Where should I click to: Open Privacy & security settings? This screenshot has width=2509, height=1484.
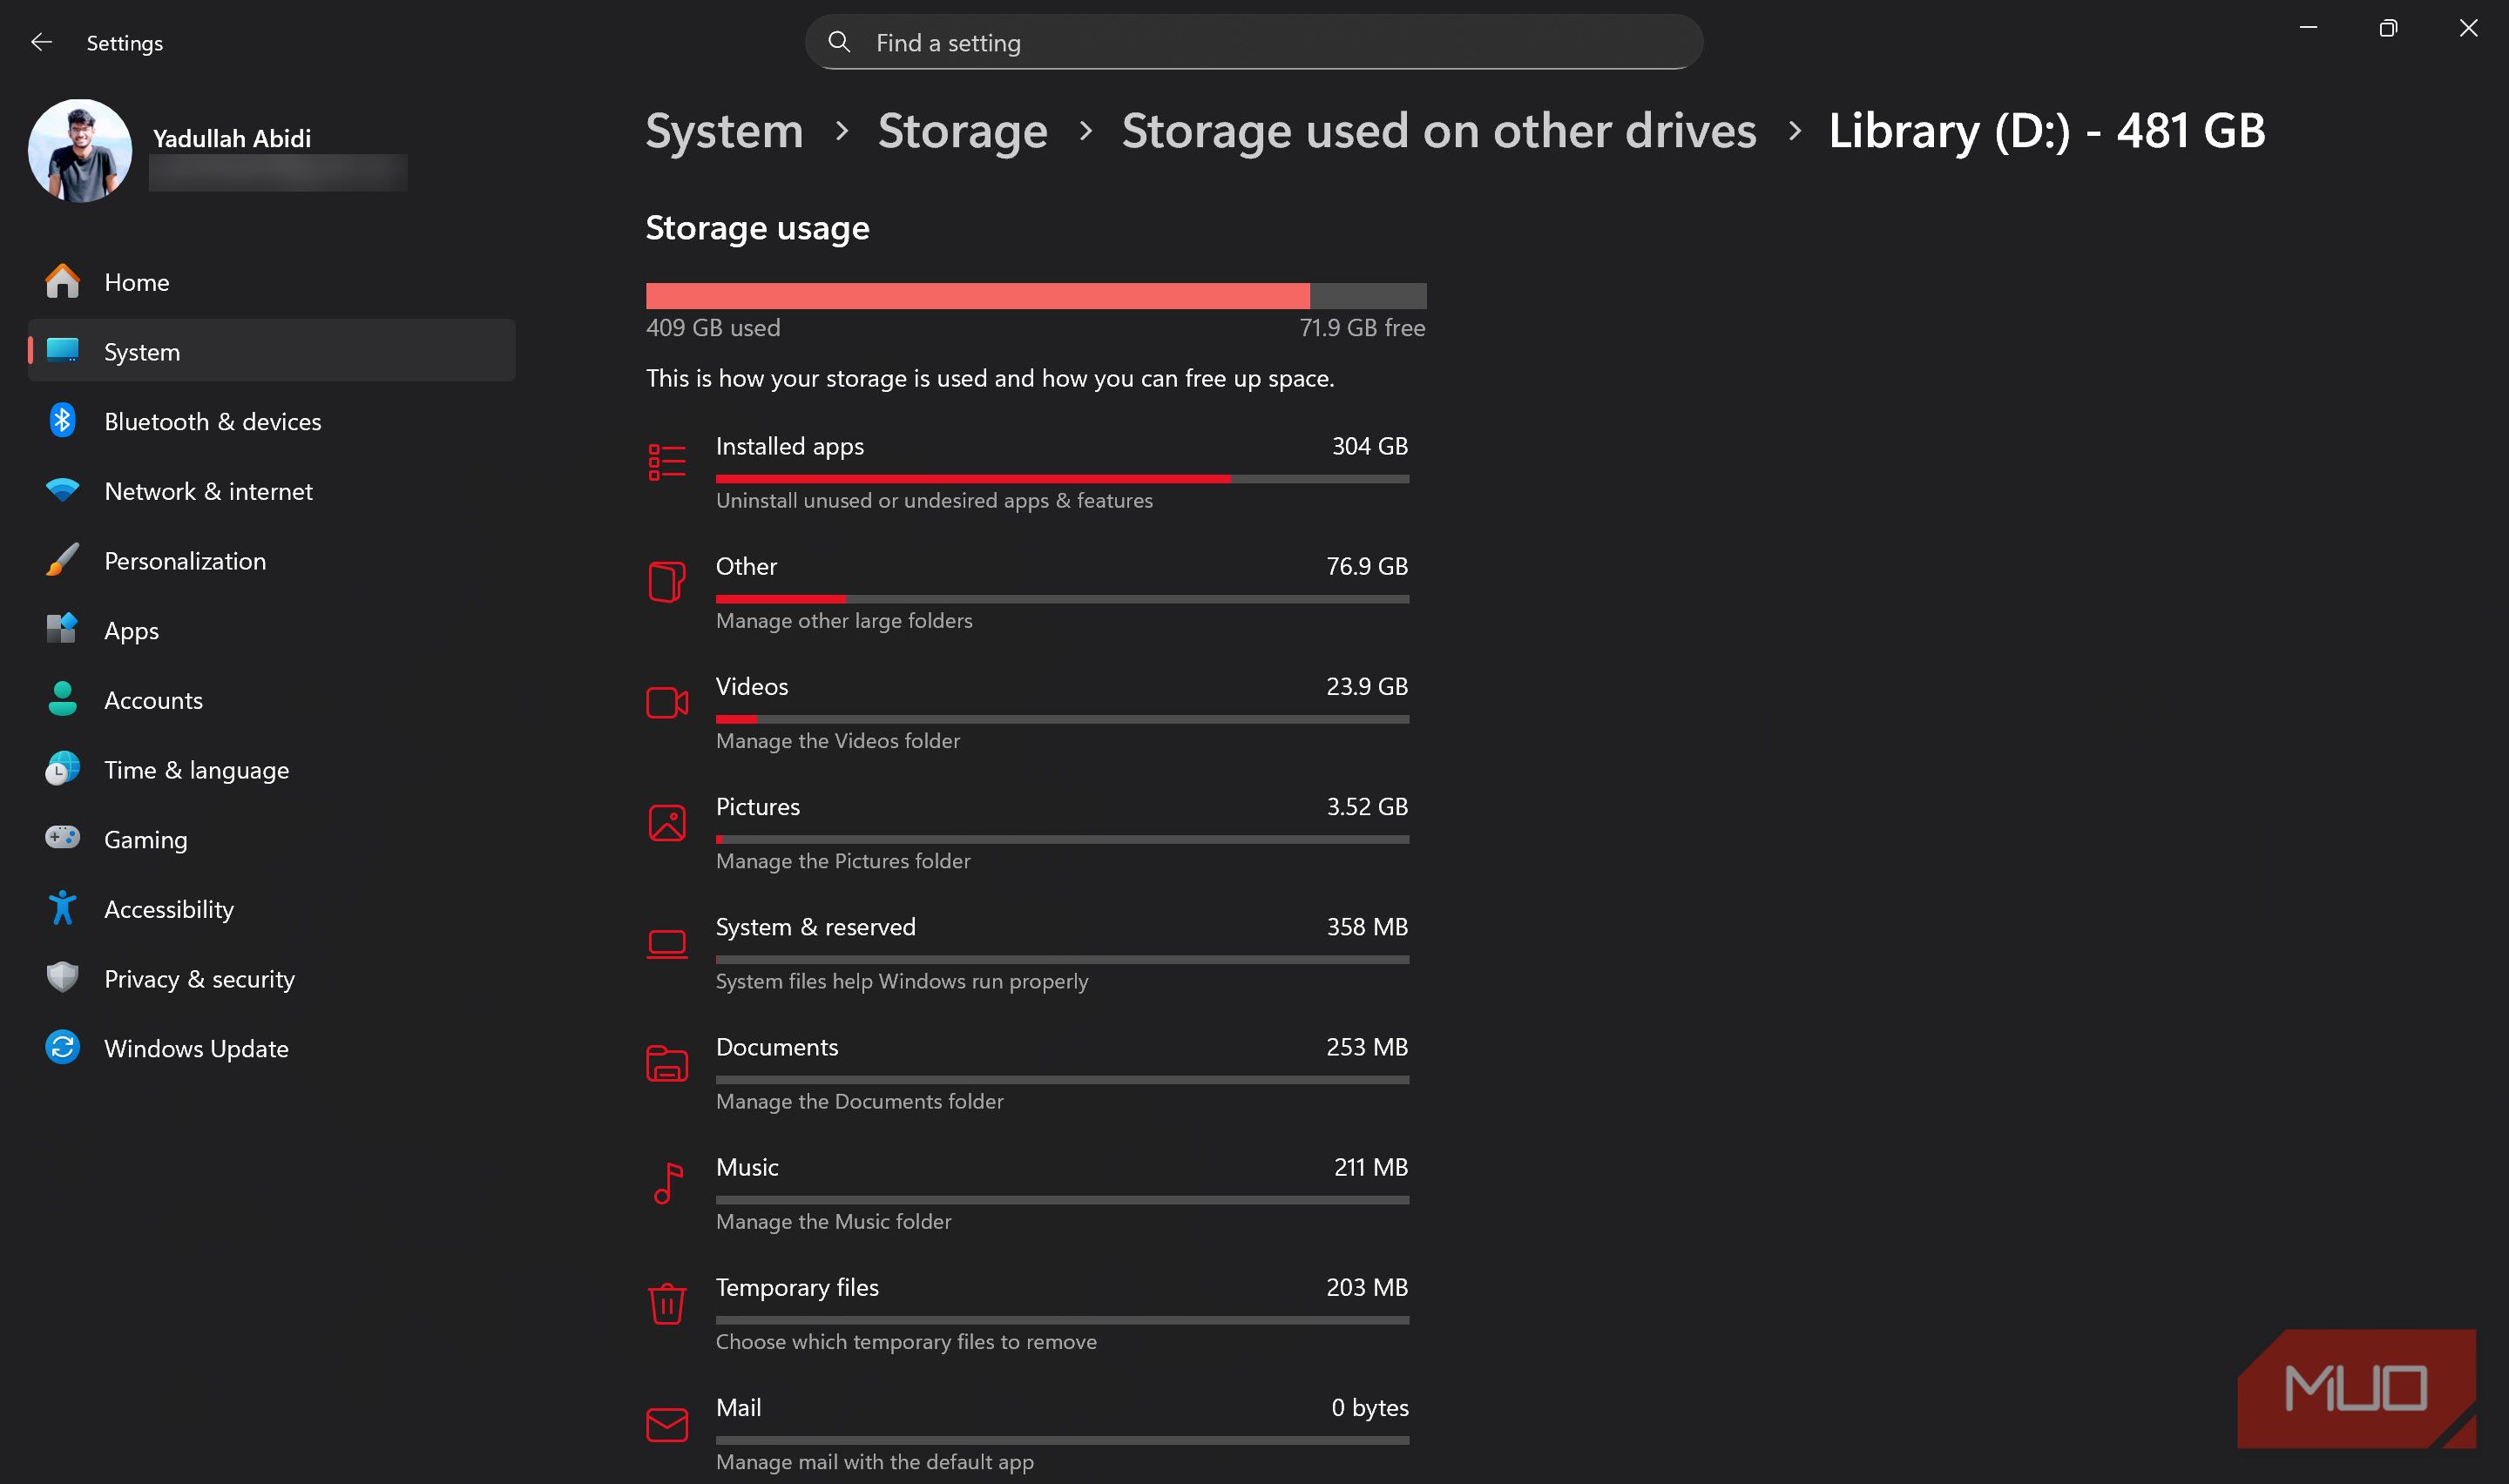pyautogui.click(x=271, y=979)
